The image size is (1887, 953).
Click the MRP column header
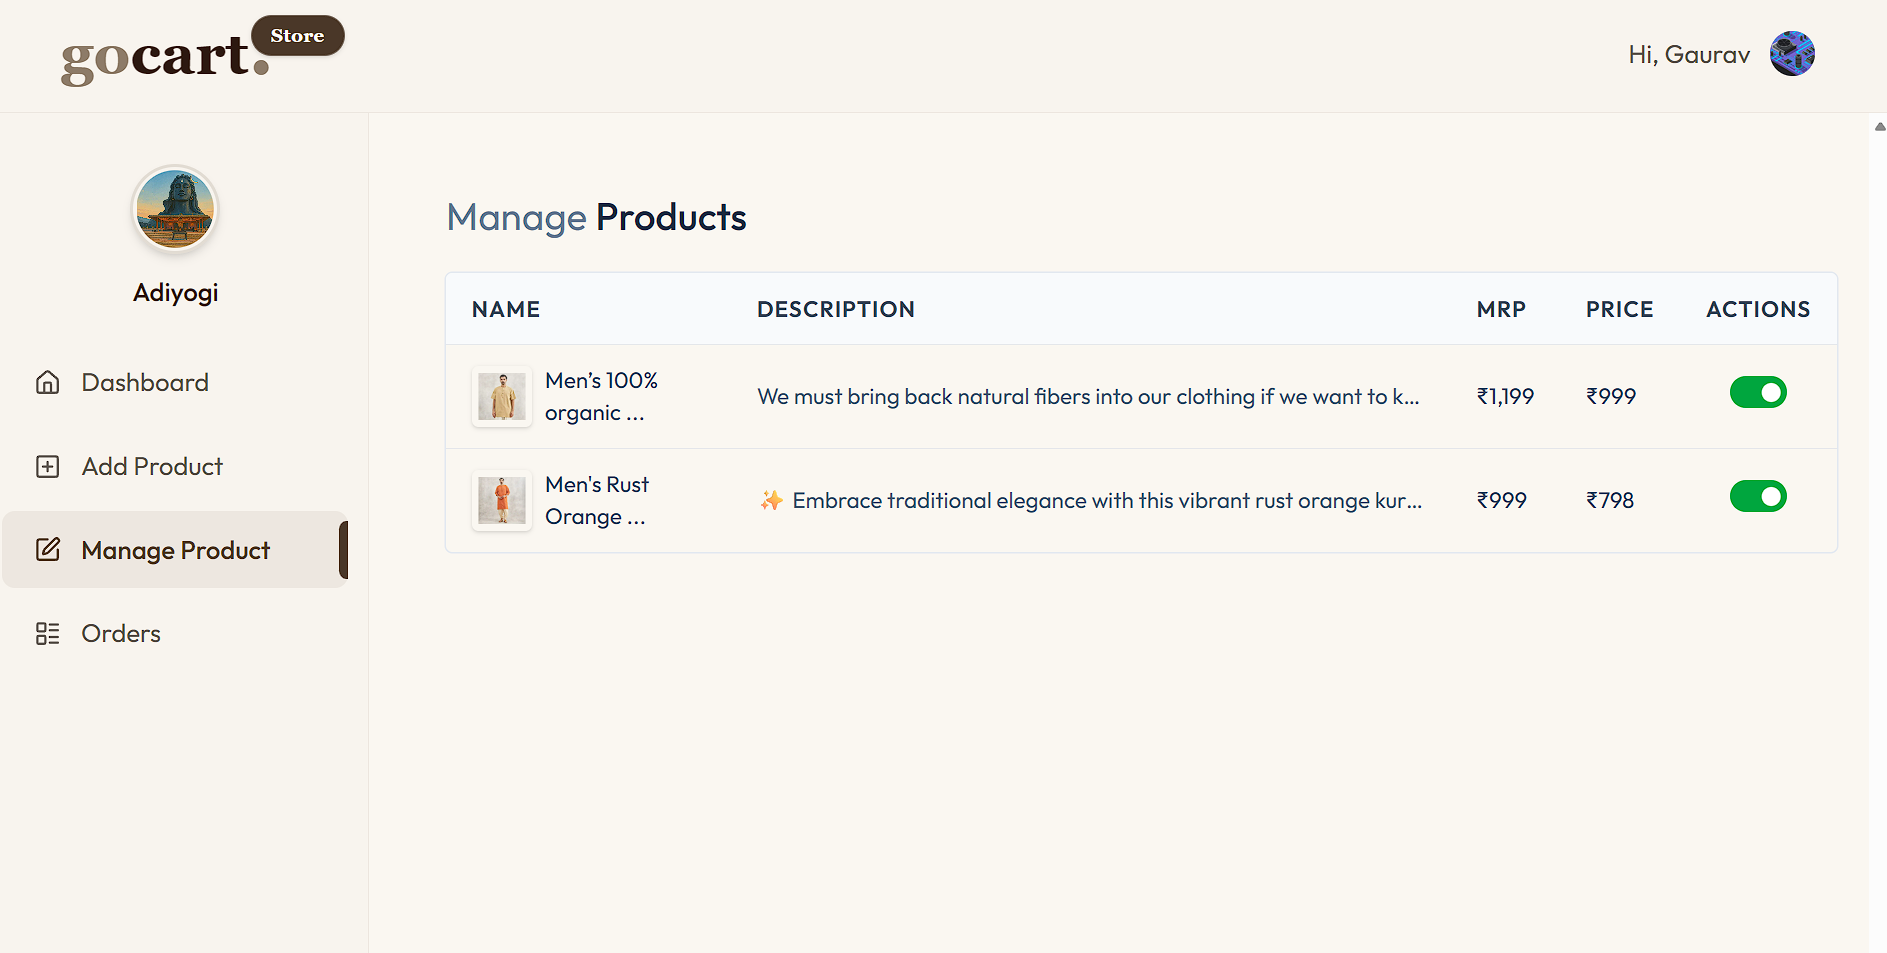point(1501,310)
